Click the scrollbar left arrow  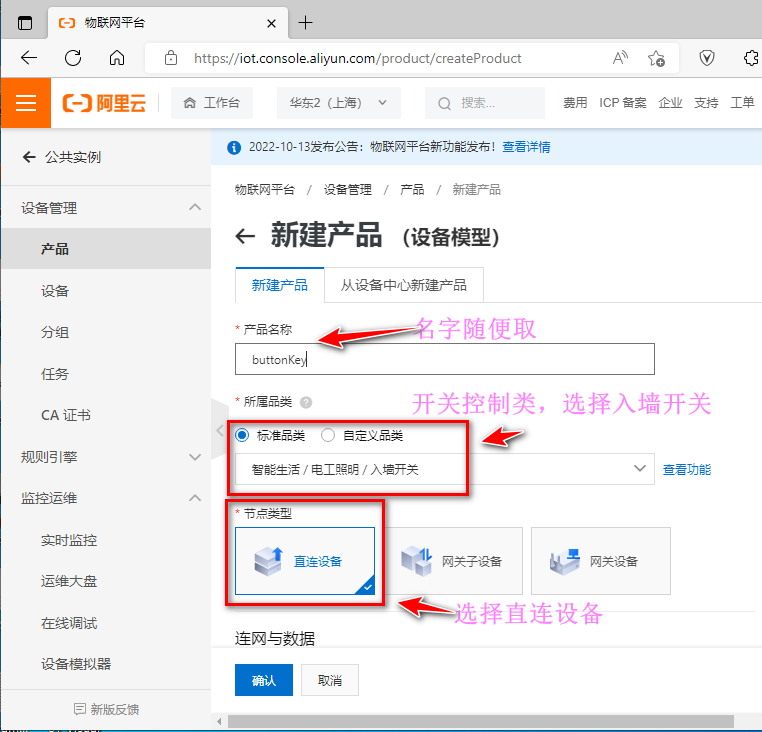pos(219,721)
